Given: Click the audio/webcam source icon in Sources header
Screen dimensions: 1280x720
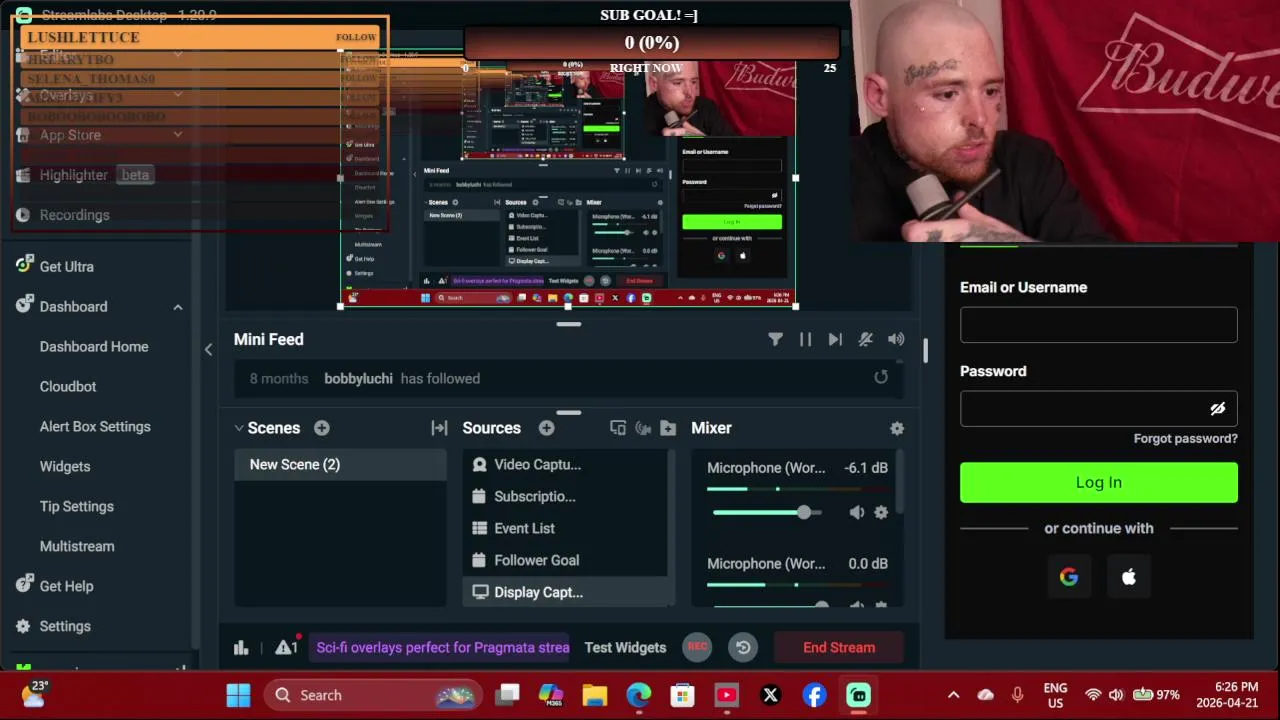Looking at the screenshot, I should (x=643, y=428).
